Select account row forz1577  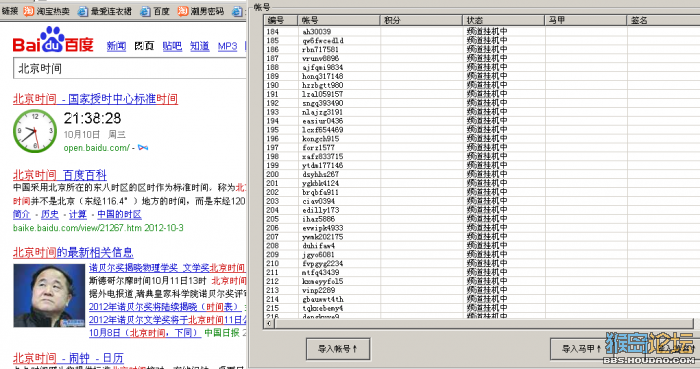[x=482, y=148]
